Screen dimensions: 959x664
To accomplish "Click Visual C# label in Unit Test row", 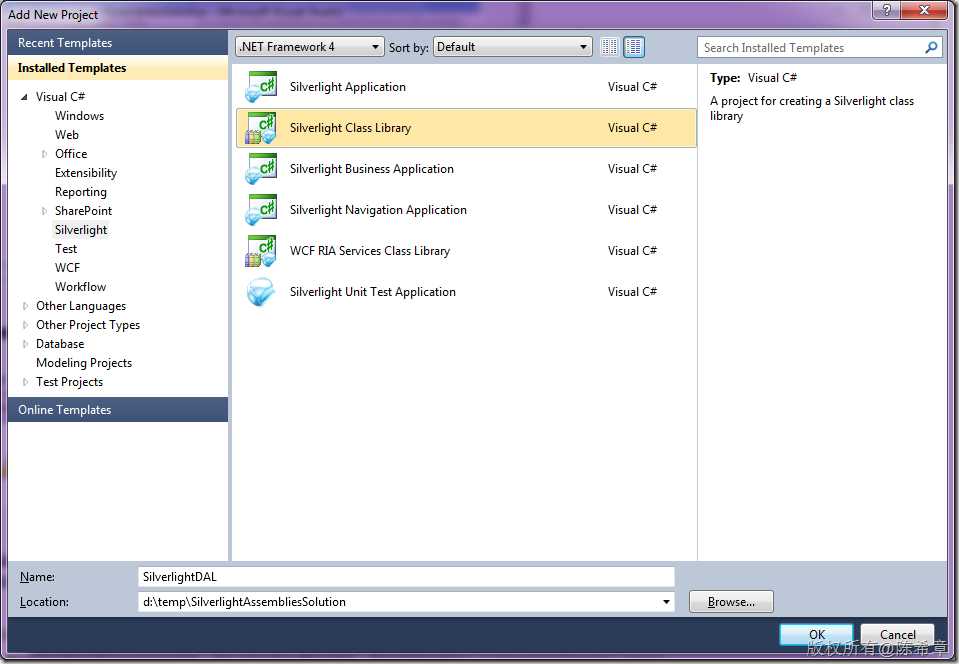I will click(632, 292).
